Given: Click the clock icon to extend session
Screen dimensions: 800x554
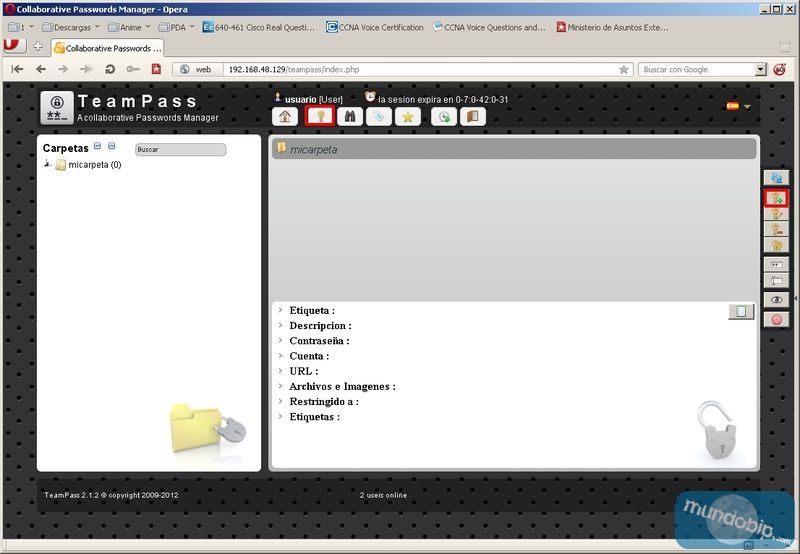Looking at the screenshot, I should (x=444, y=117).
